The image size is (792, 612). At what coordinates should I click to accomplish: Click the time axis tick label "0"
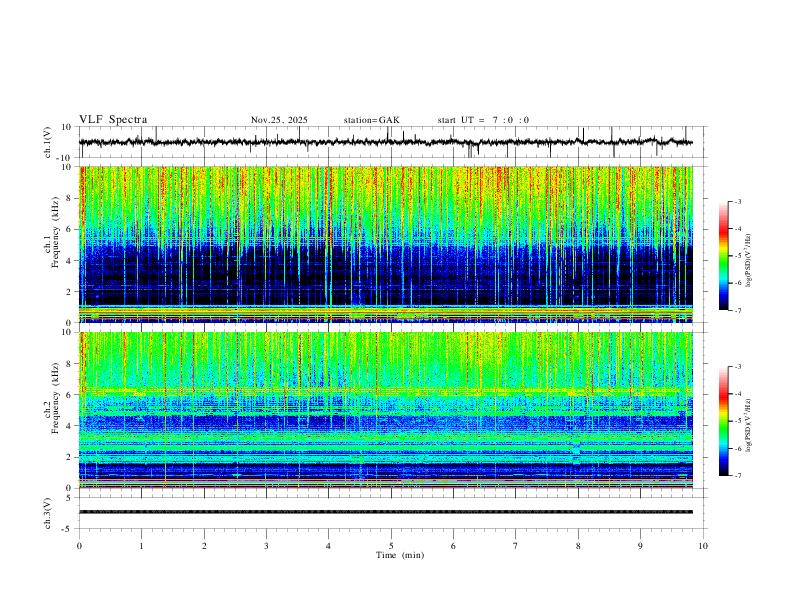coord(79,546)
